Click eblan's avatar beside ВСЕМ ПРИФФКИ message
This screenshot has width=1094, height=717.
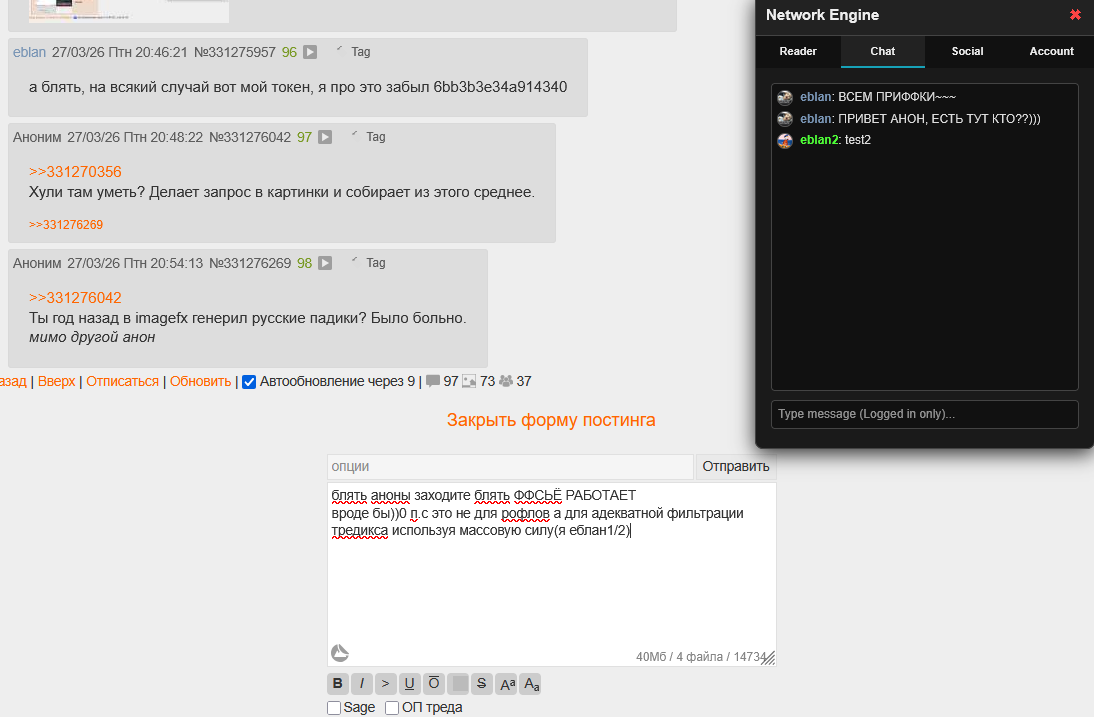pos(785,97)
